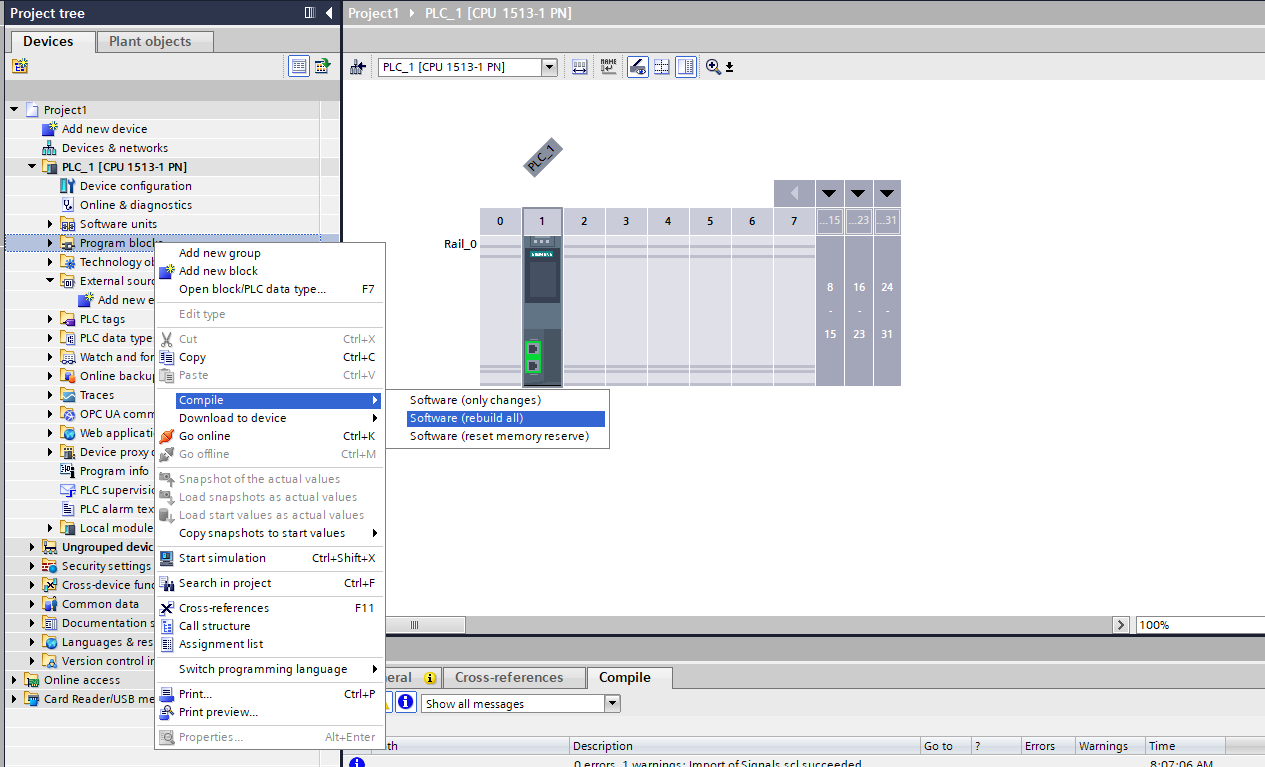The height and width of the screenshot is (767, 1265).
Task: Switch to the Plant objects tab
Action: coord(149,41)
